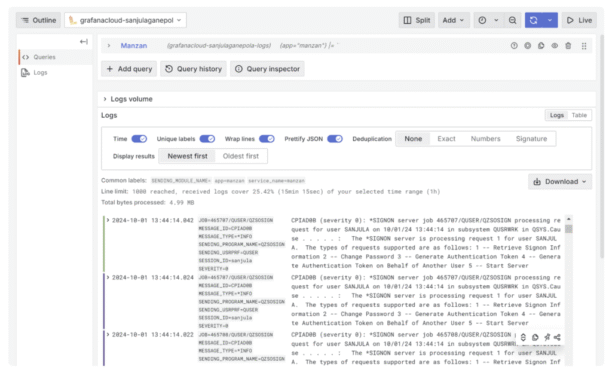612x369 pixels.
Task: Toggle the Unique labels switch
Action: coord(207,139)
